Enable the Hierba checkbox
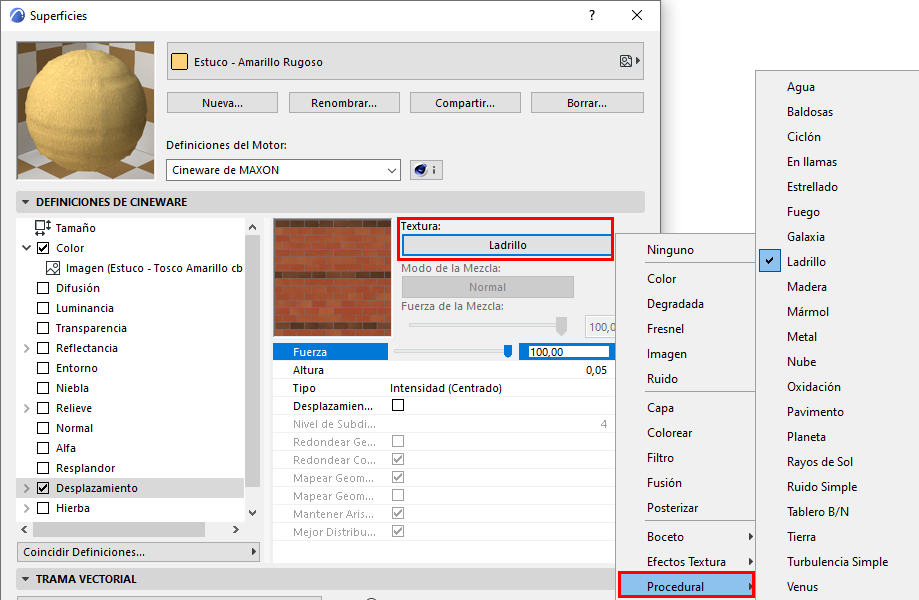The height and width of the screenshot is (600, 919). (43, 508)
